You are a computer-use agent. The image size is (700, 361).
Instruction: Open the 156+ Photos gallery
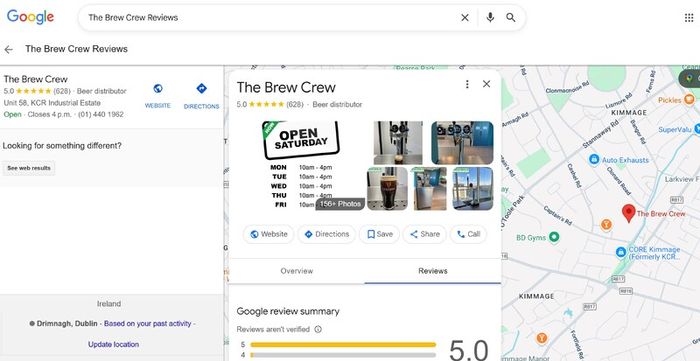point(340,204)
